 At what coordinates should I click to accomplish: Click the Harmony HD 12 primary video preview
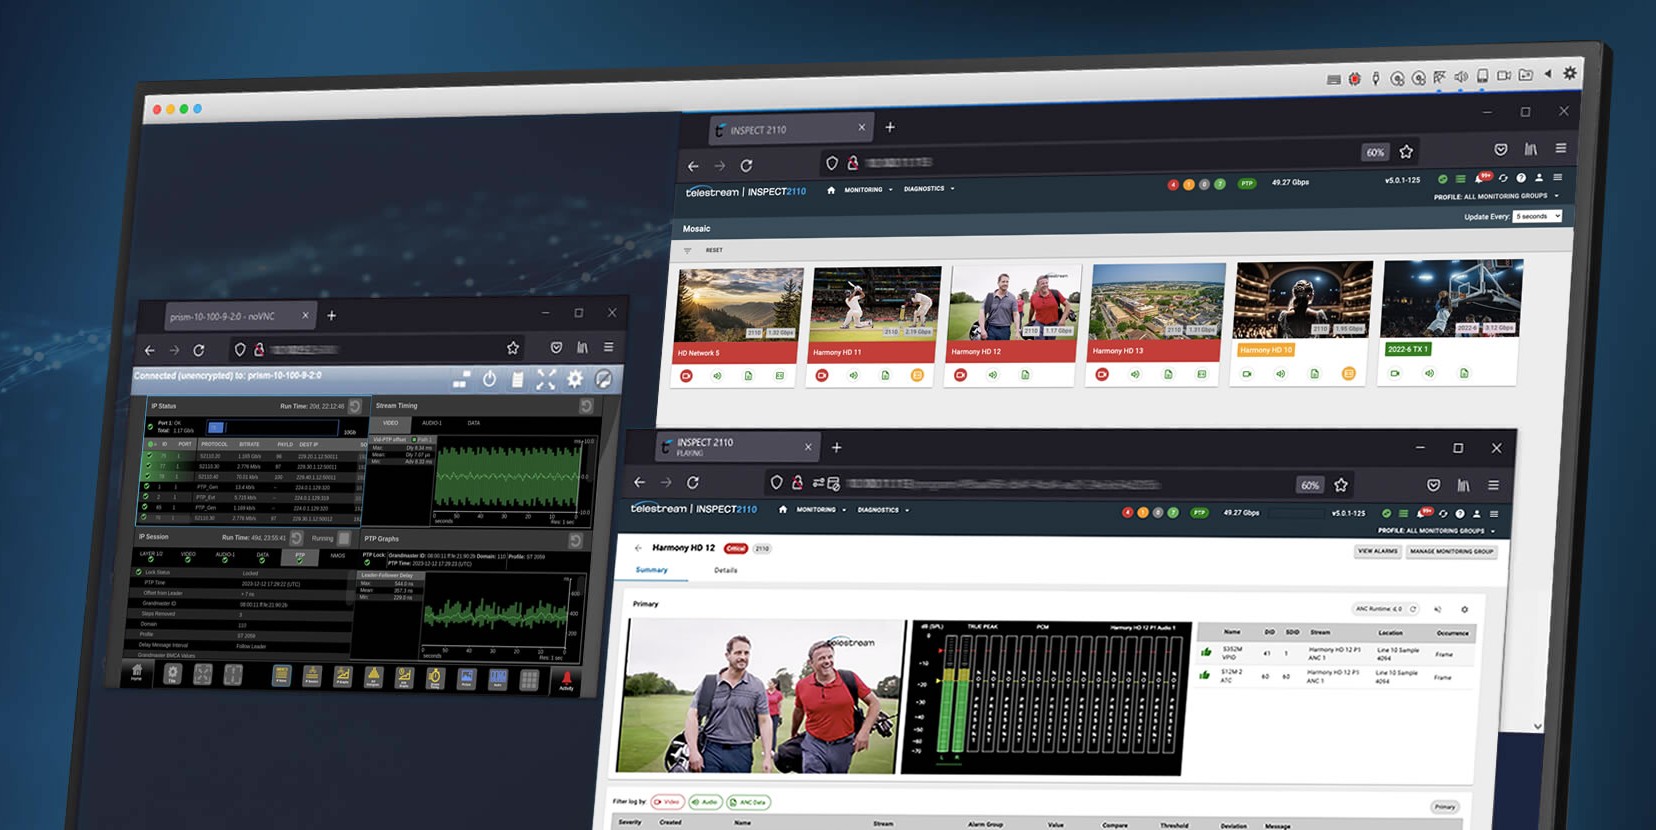(760, 697)
